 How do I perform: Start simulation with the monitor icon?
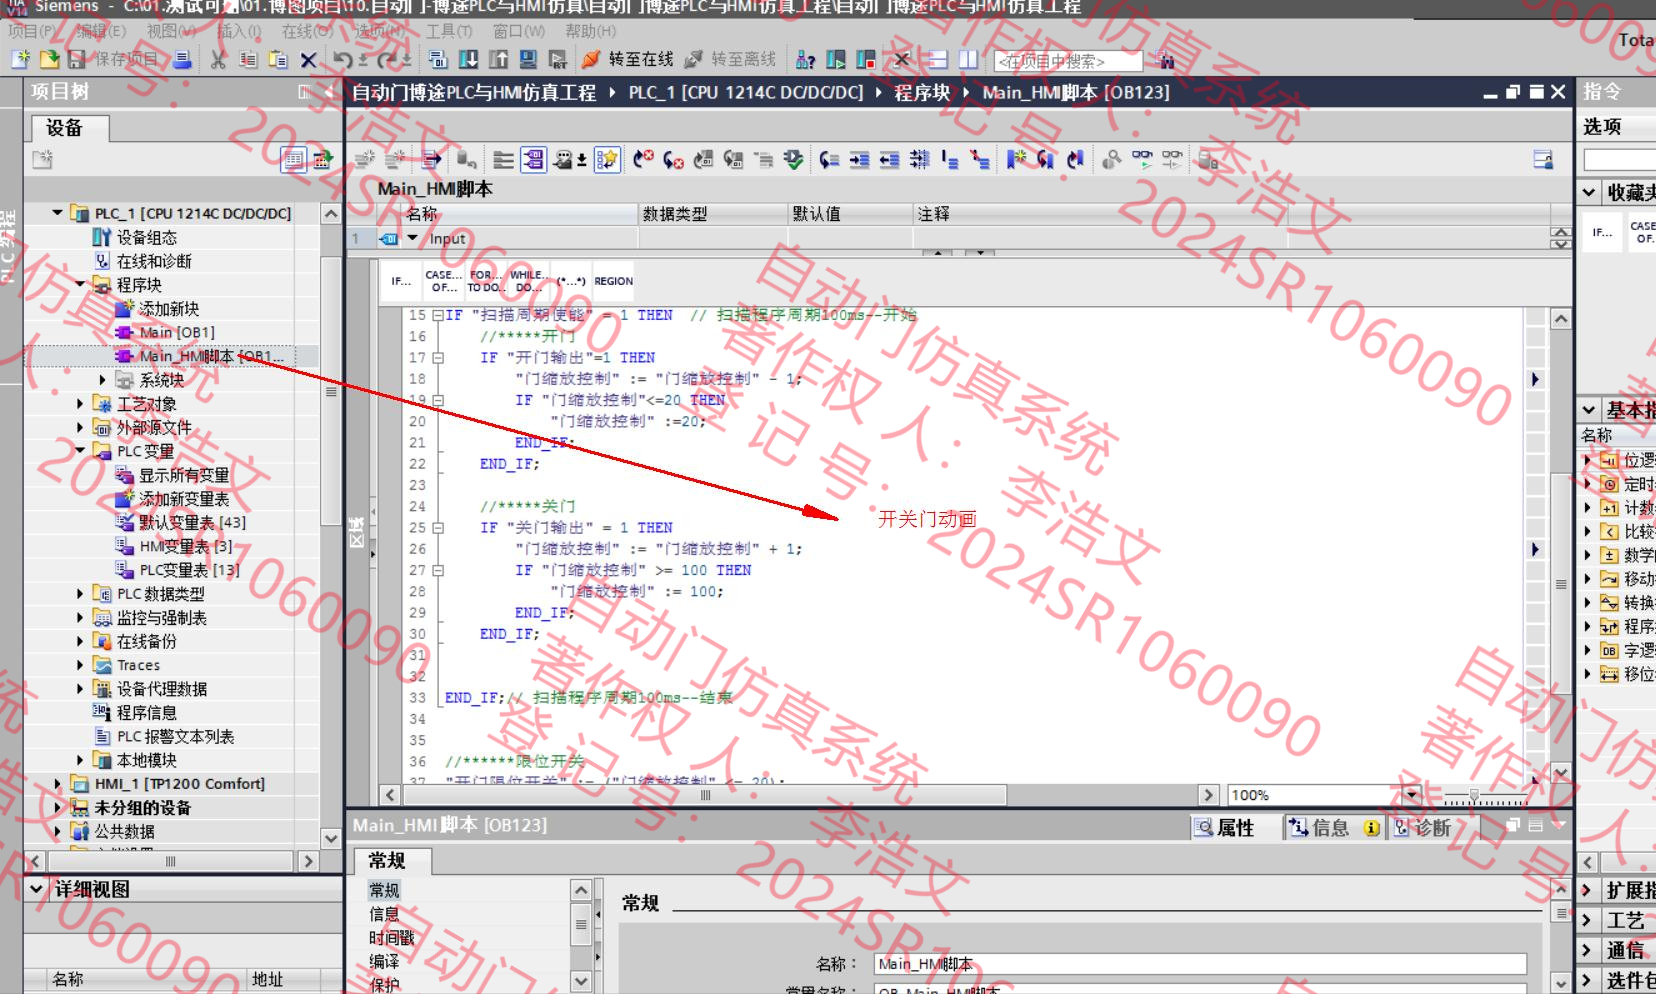(528, 60)
